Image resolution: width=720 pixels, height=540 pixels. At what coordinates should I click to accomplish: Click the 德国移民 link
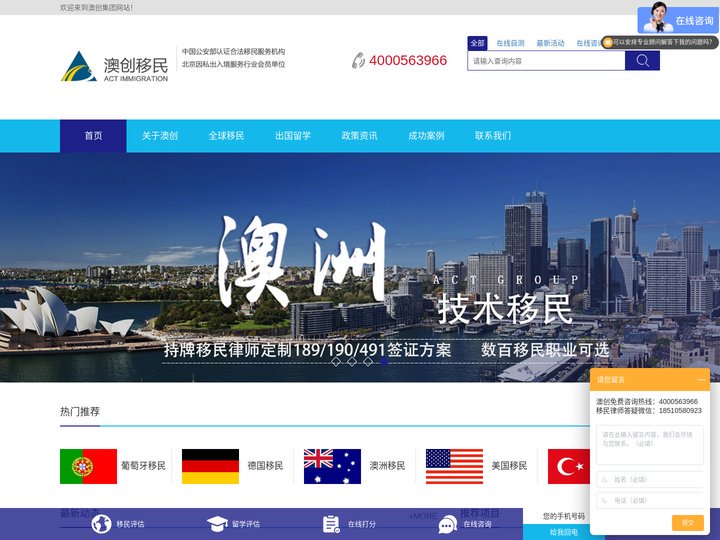pyautogui.click(x=265, y=466)
